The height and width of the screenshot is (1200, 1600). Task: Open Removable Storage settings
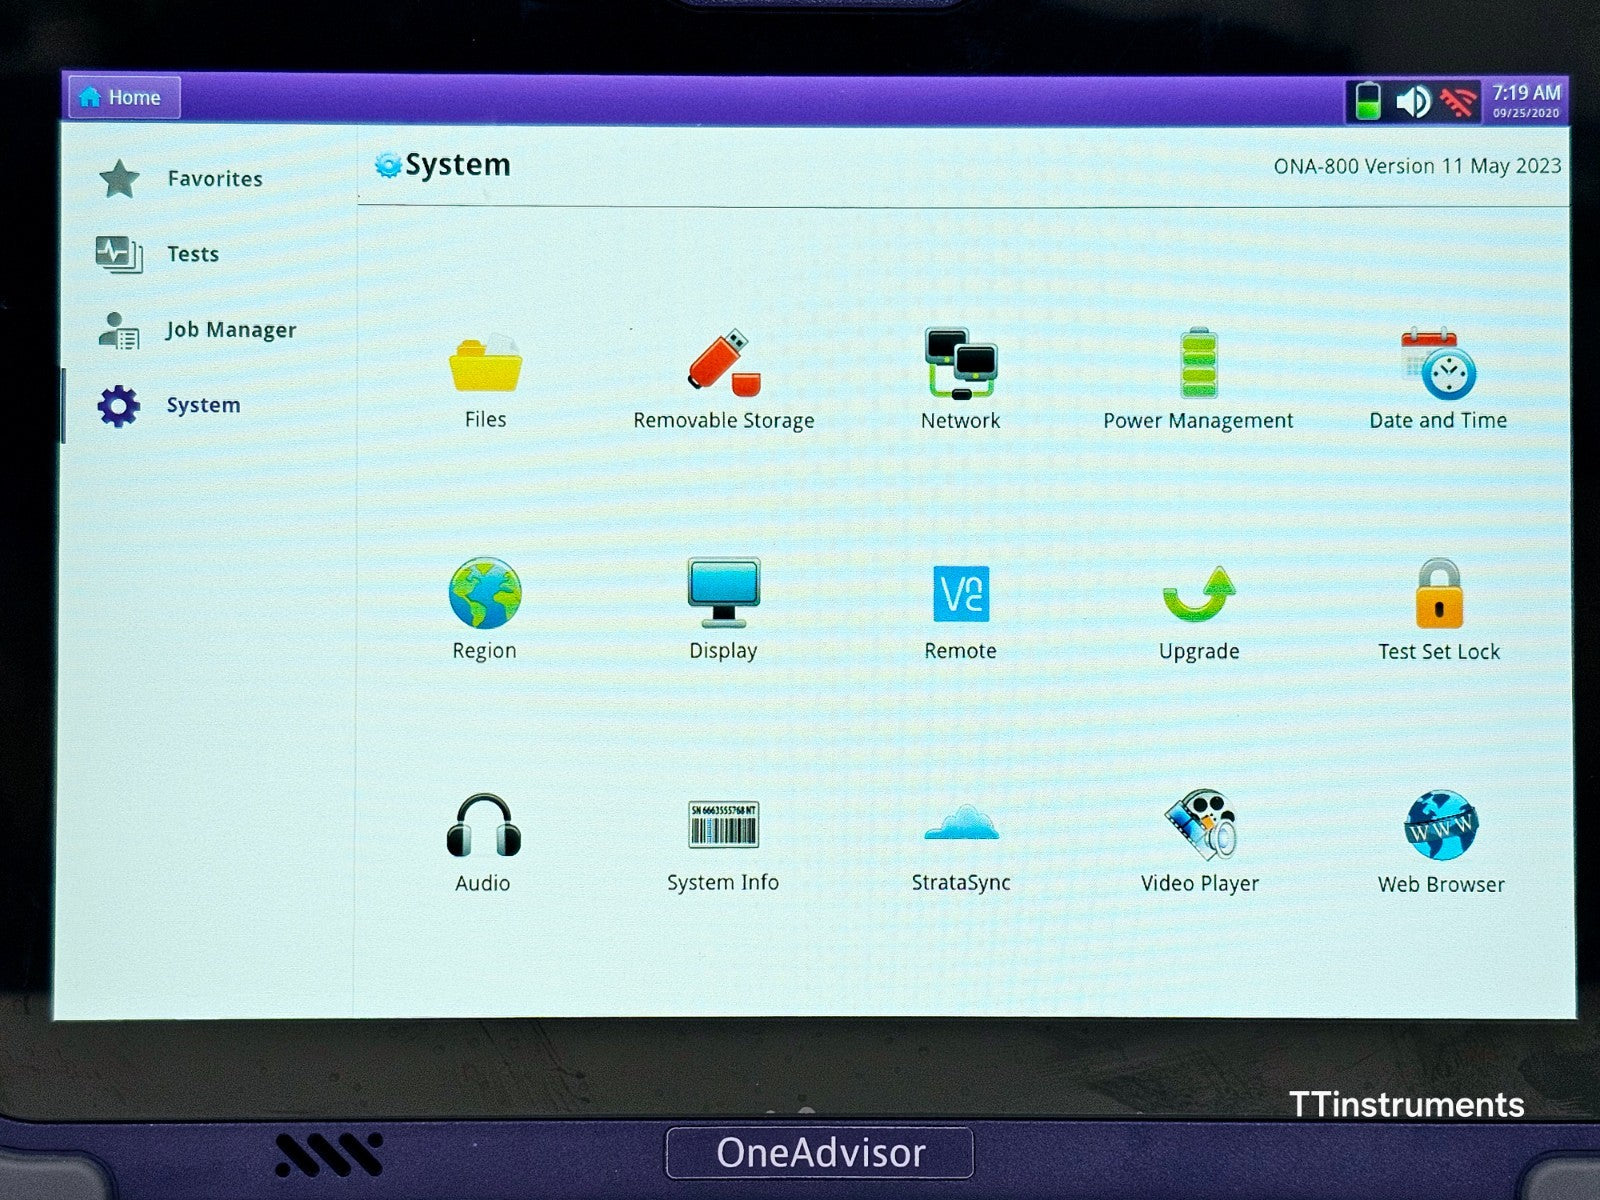pos(723,364)
